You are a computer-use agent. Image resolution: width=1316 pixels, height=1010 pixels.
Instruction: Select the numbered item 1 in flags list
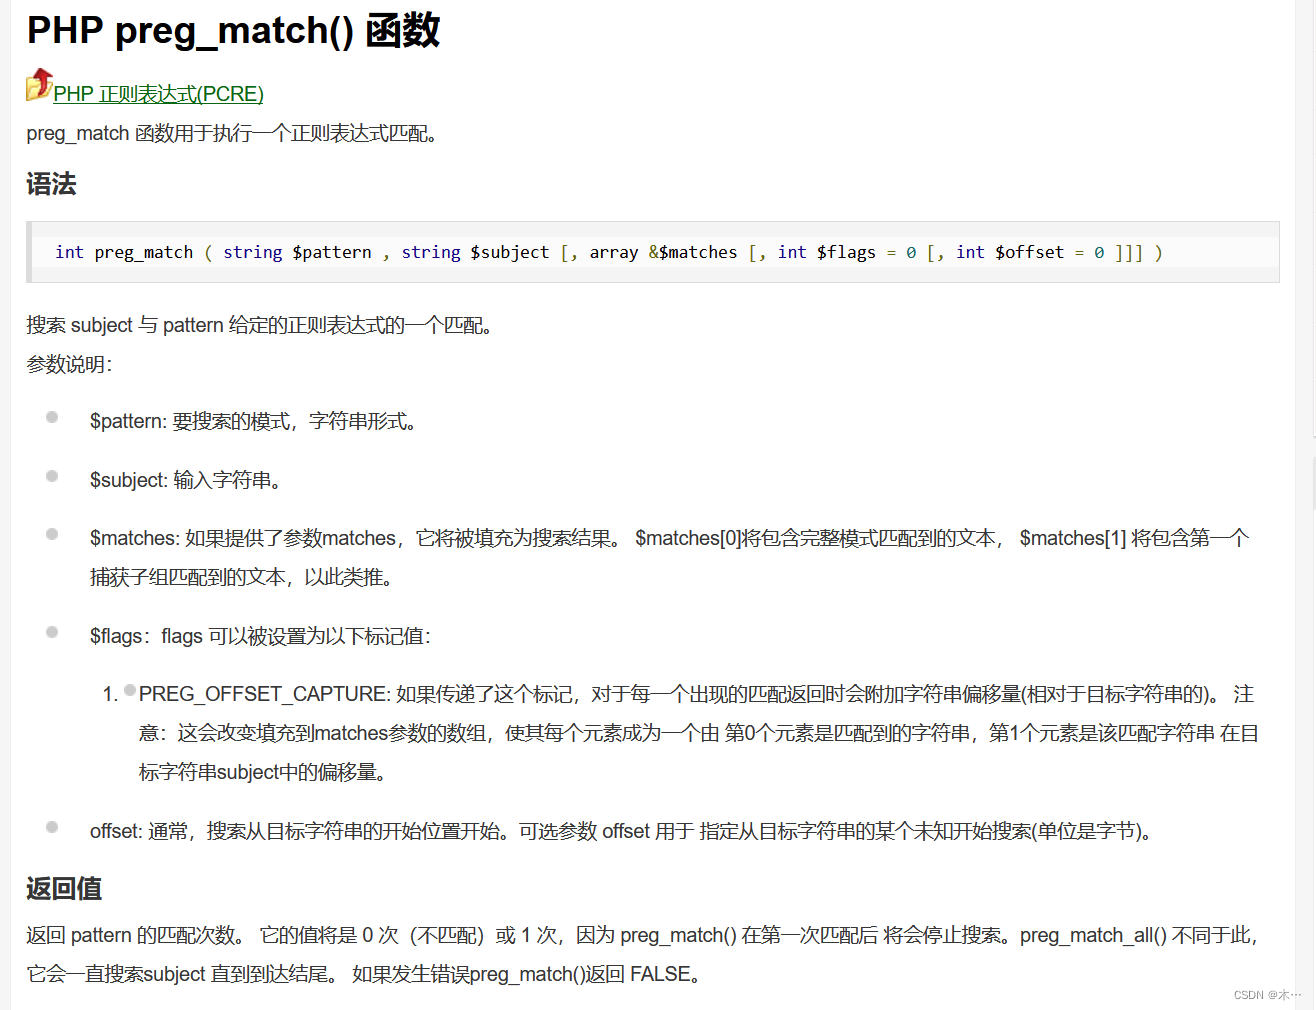pos(108,694)
